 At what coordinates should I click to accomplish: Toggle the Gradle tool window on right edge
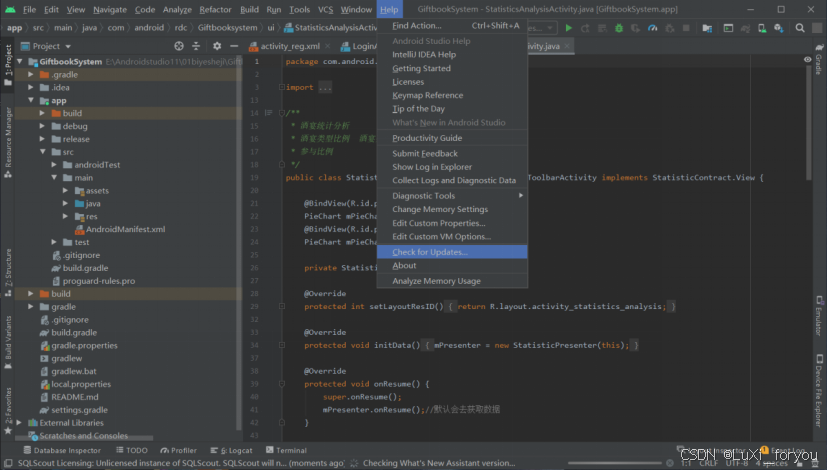pyautogui.click(x=819, y=59)
